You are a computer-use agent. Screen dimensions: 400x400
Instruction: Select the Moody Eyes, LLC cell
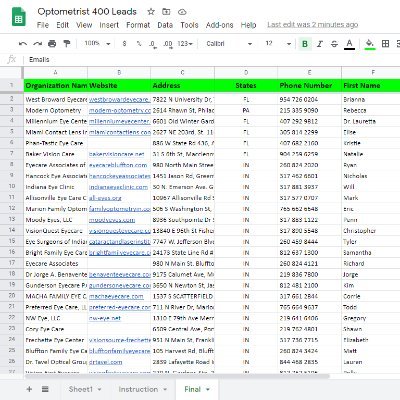55,220
